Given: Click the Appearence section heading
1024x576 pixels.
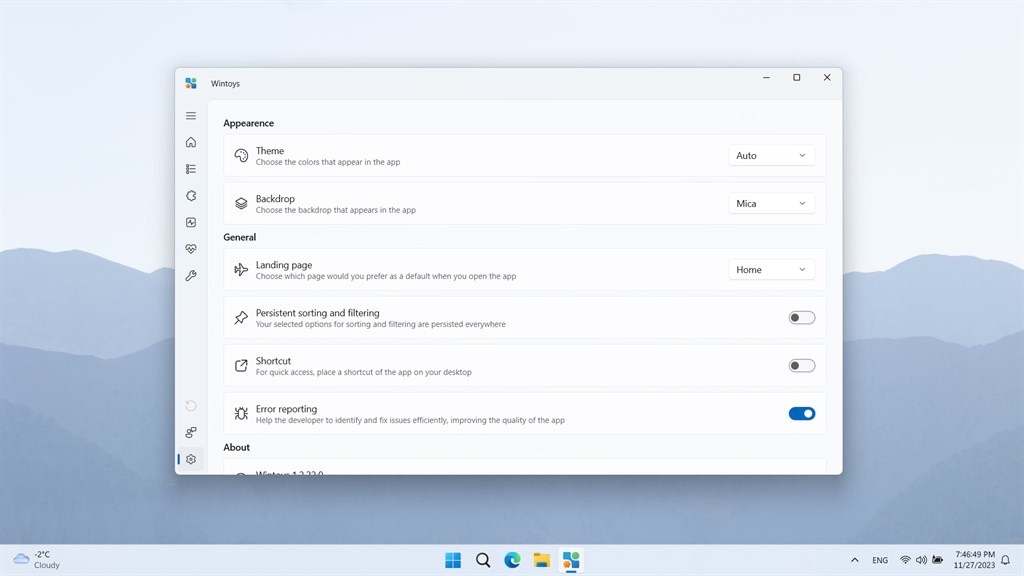Looking at the screenshot, I should click(249, 123).
